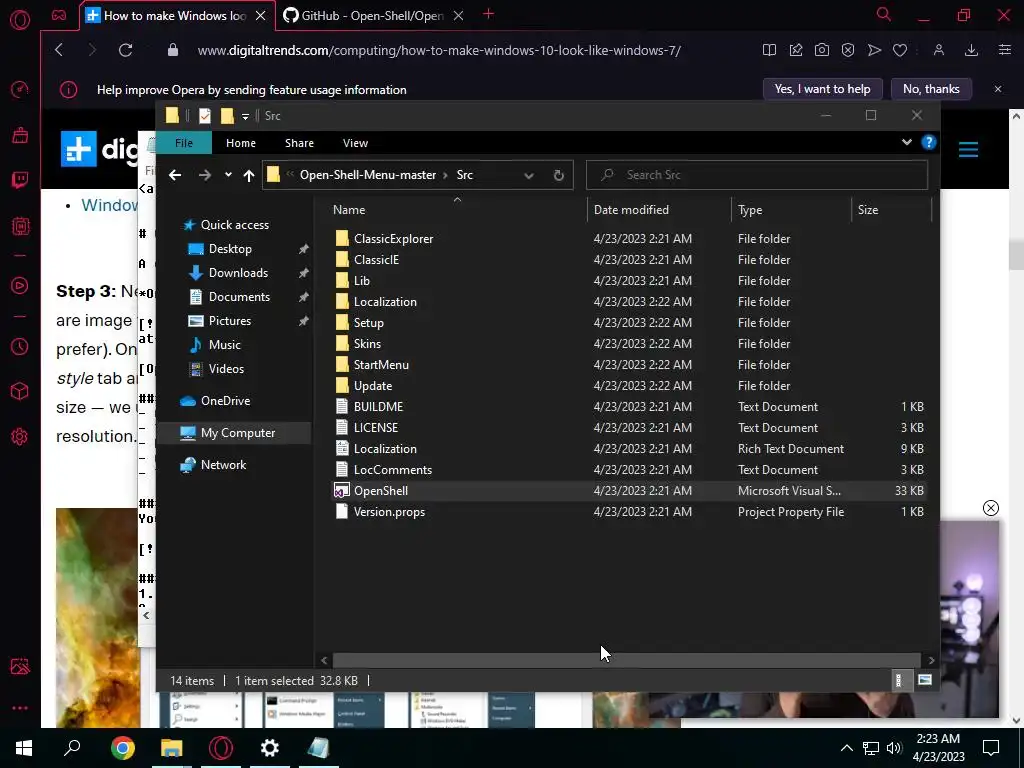Select the Setup folder

coord(368,323)
